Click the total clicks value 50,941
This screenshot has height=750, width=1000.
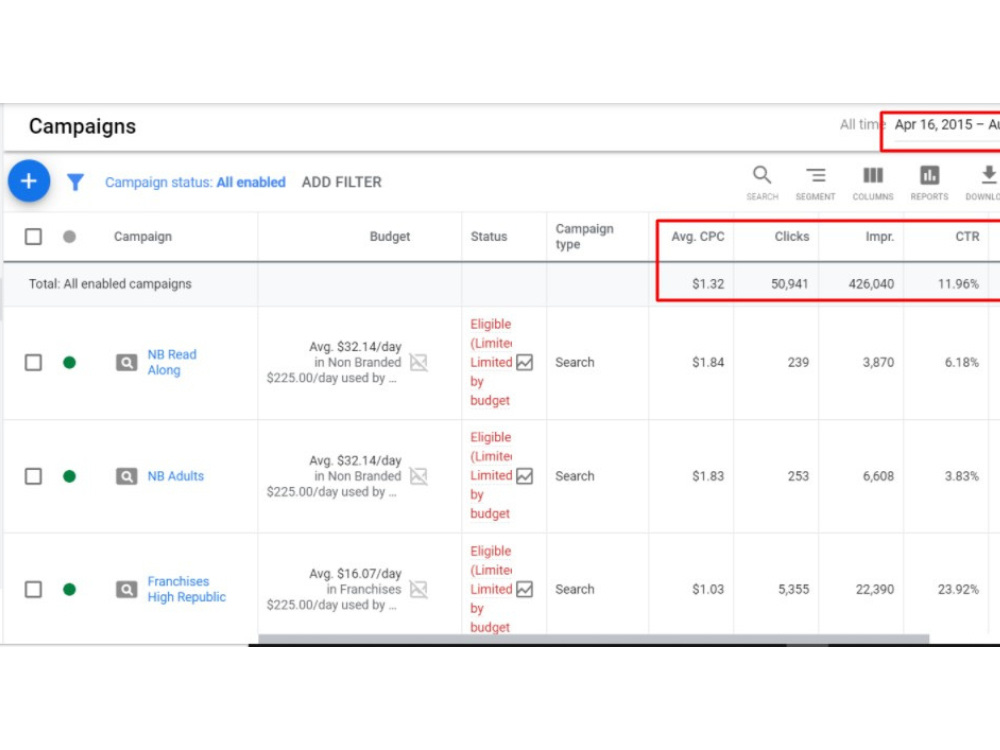click(x=790, y=284)
